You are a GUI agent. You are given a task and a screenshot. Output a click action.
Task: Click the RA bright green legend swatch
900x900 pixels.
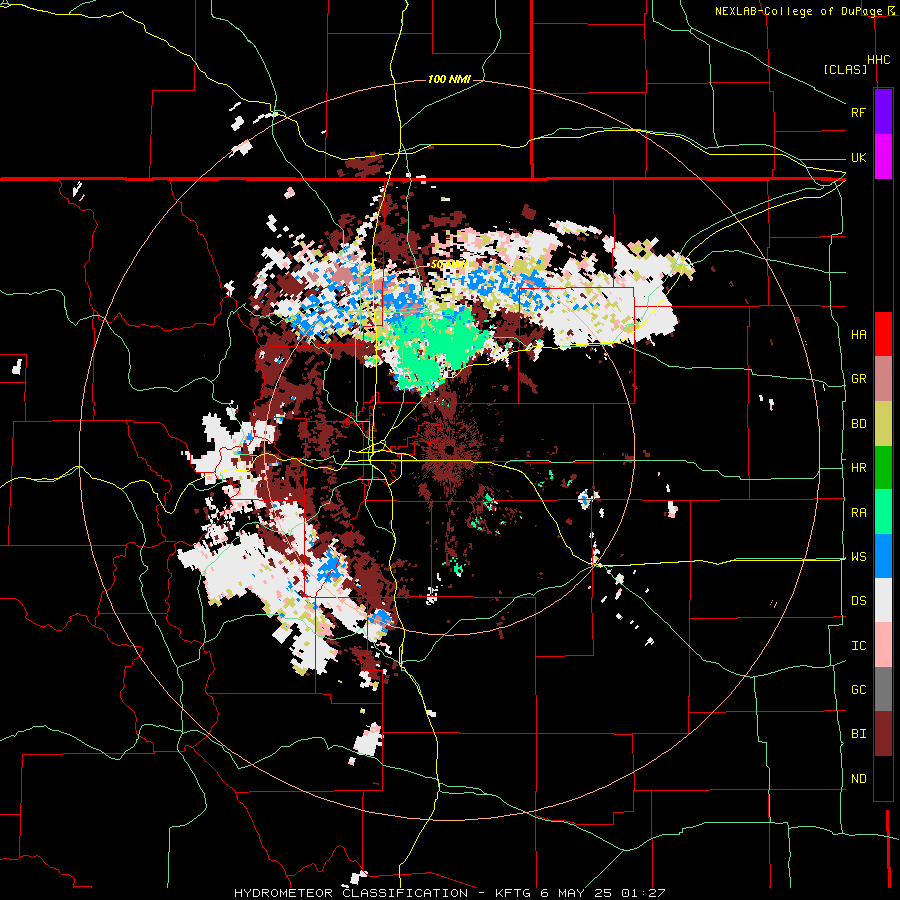pos(883,512)
